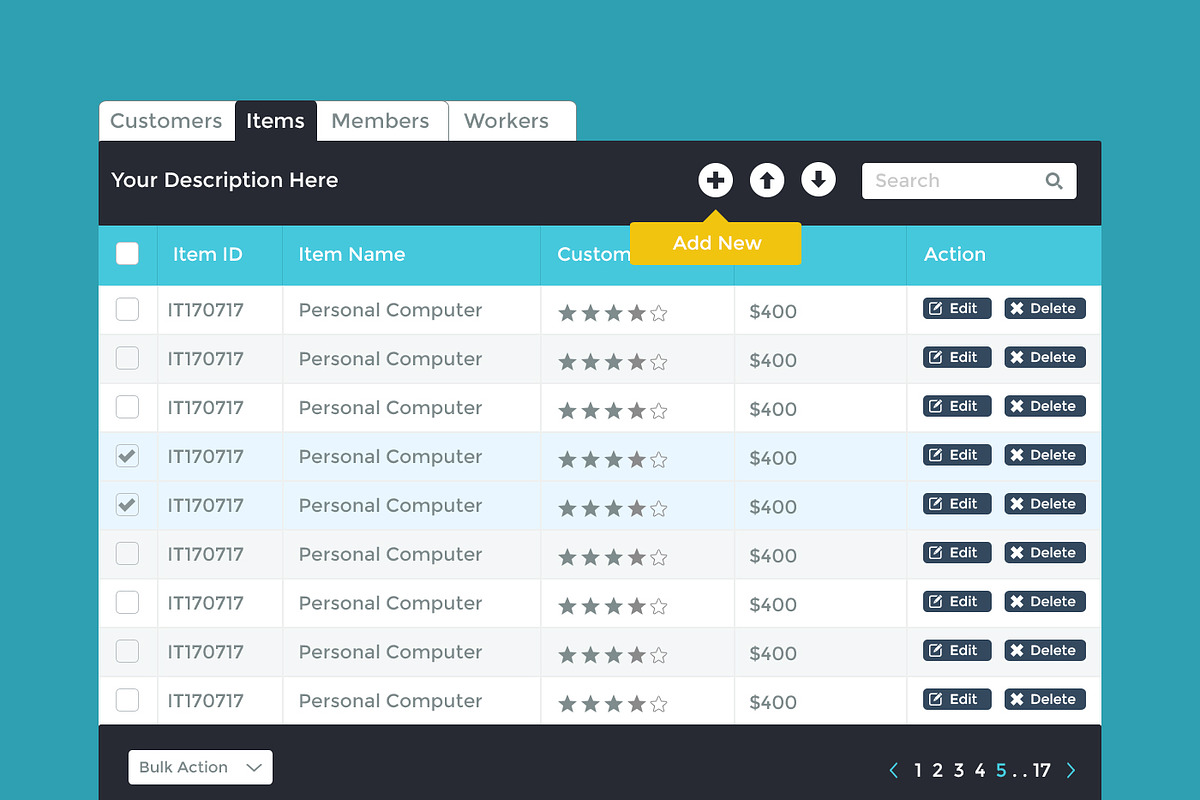Uncheck the fourth row's checked checkbox
The image size is (1200, 800).
(x=127, y=456)
